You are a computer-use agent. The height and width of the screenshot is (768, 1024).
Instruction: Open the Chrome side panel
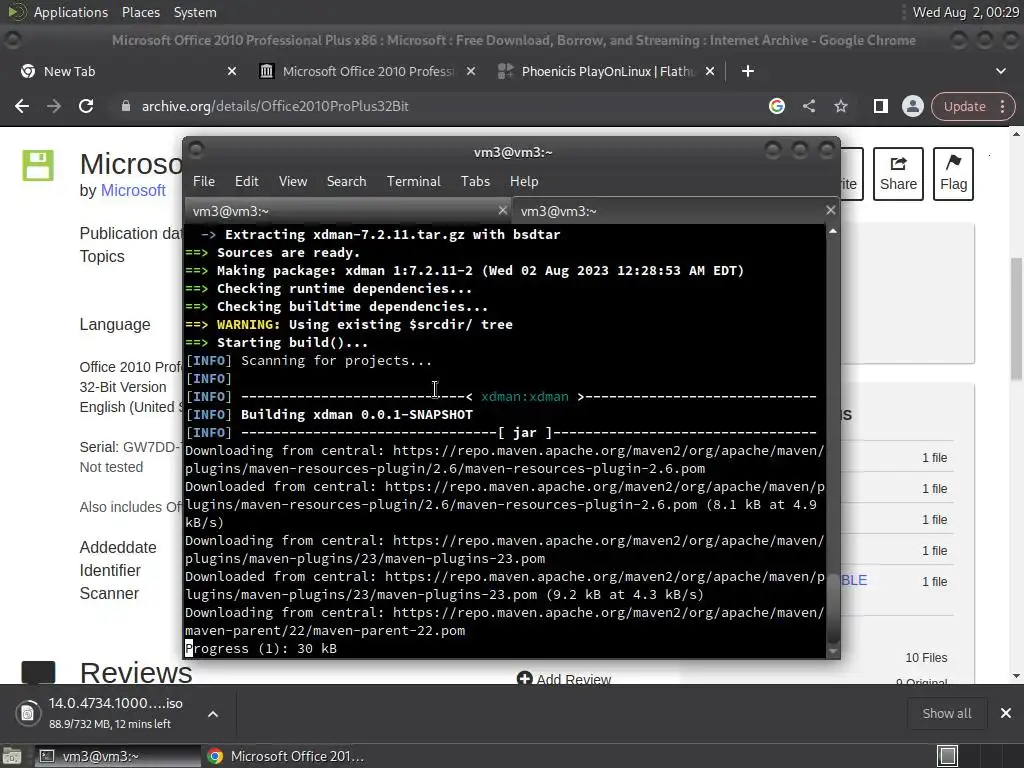[x=880, y=106]
